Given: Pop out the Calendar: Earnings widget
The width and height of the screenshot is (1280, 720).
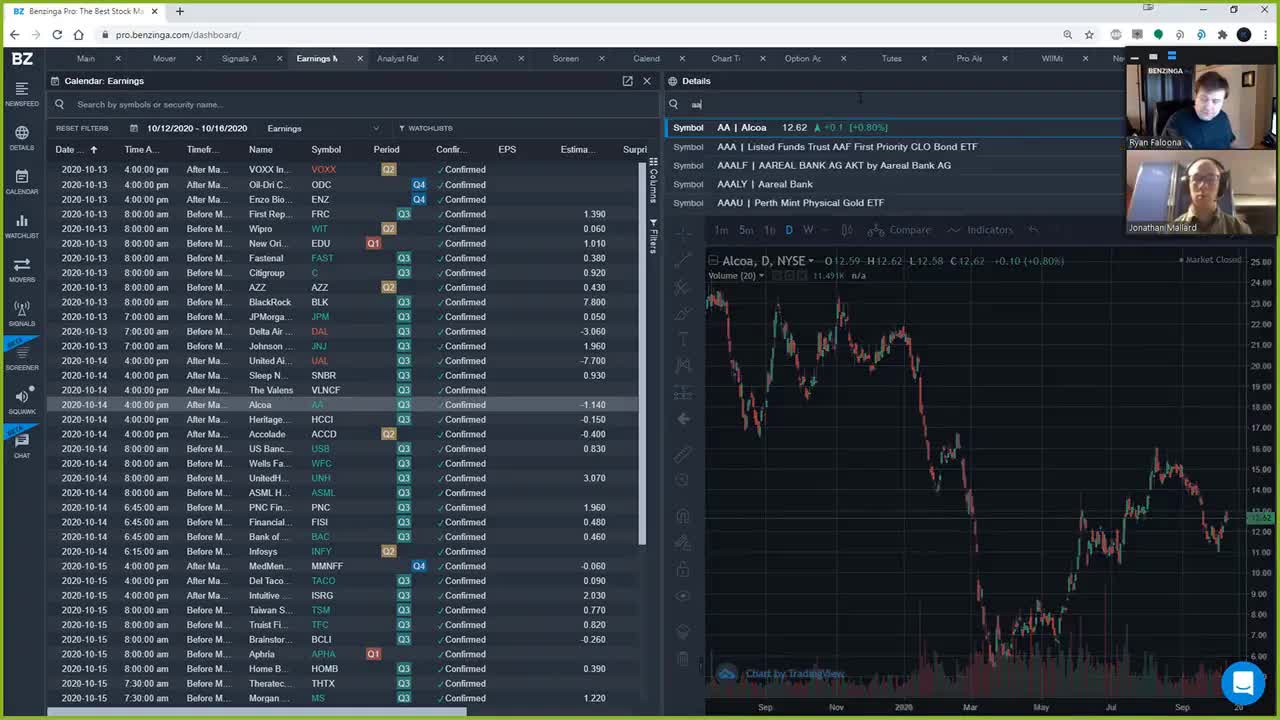Looking at the screenshot, I should [627, 81].
